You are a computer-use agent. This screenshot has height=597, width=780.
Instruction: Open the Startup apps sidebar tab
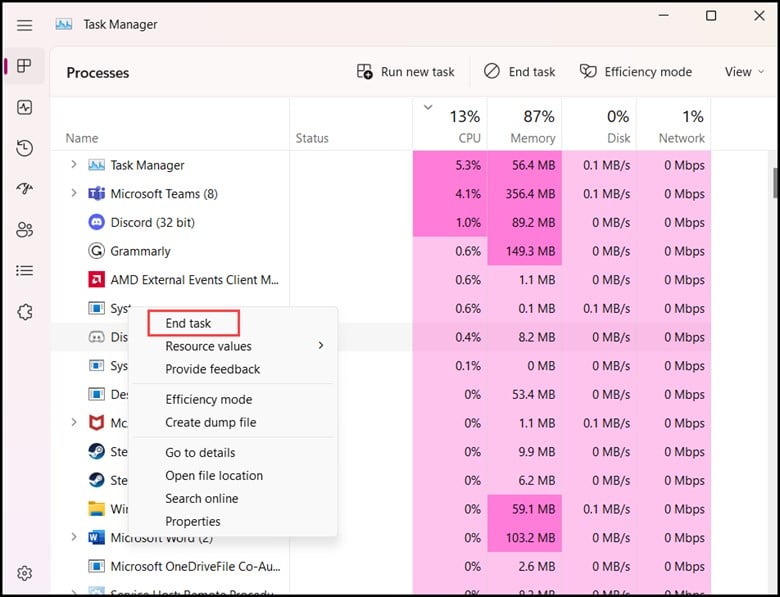[24, 189]
